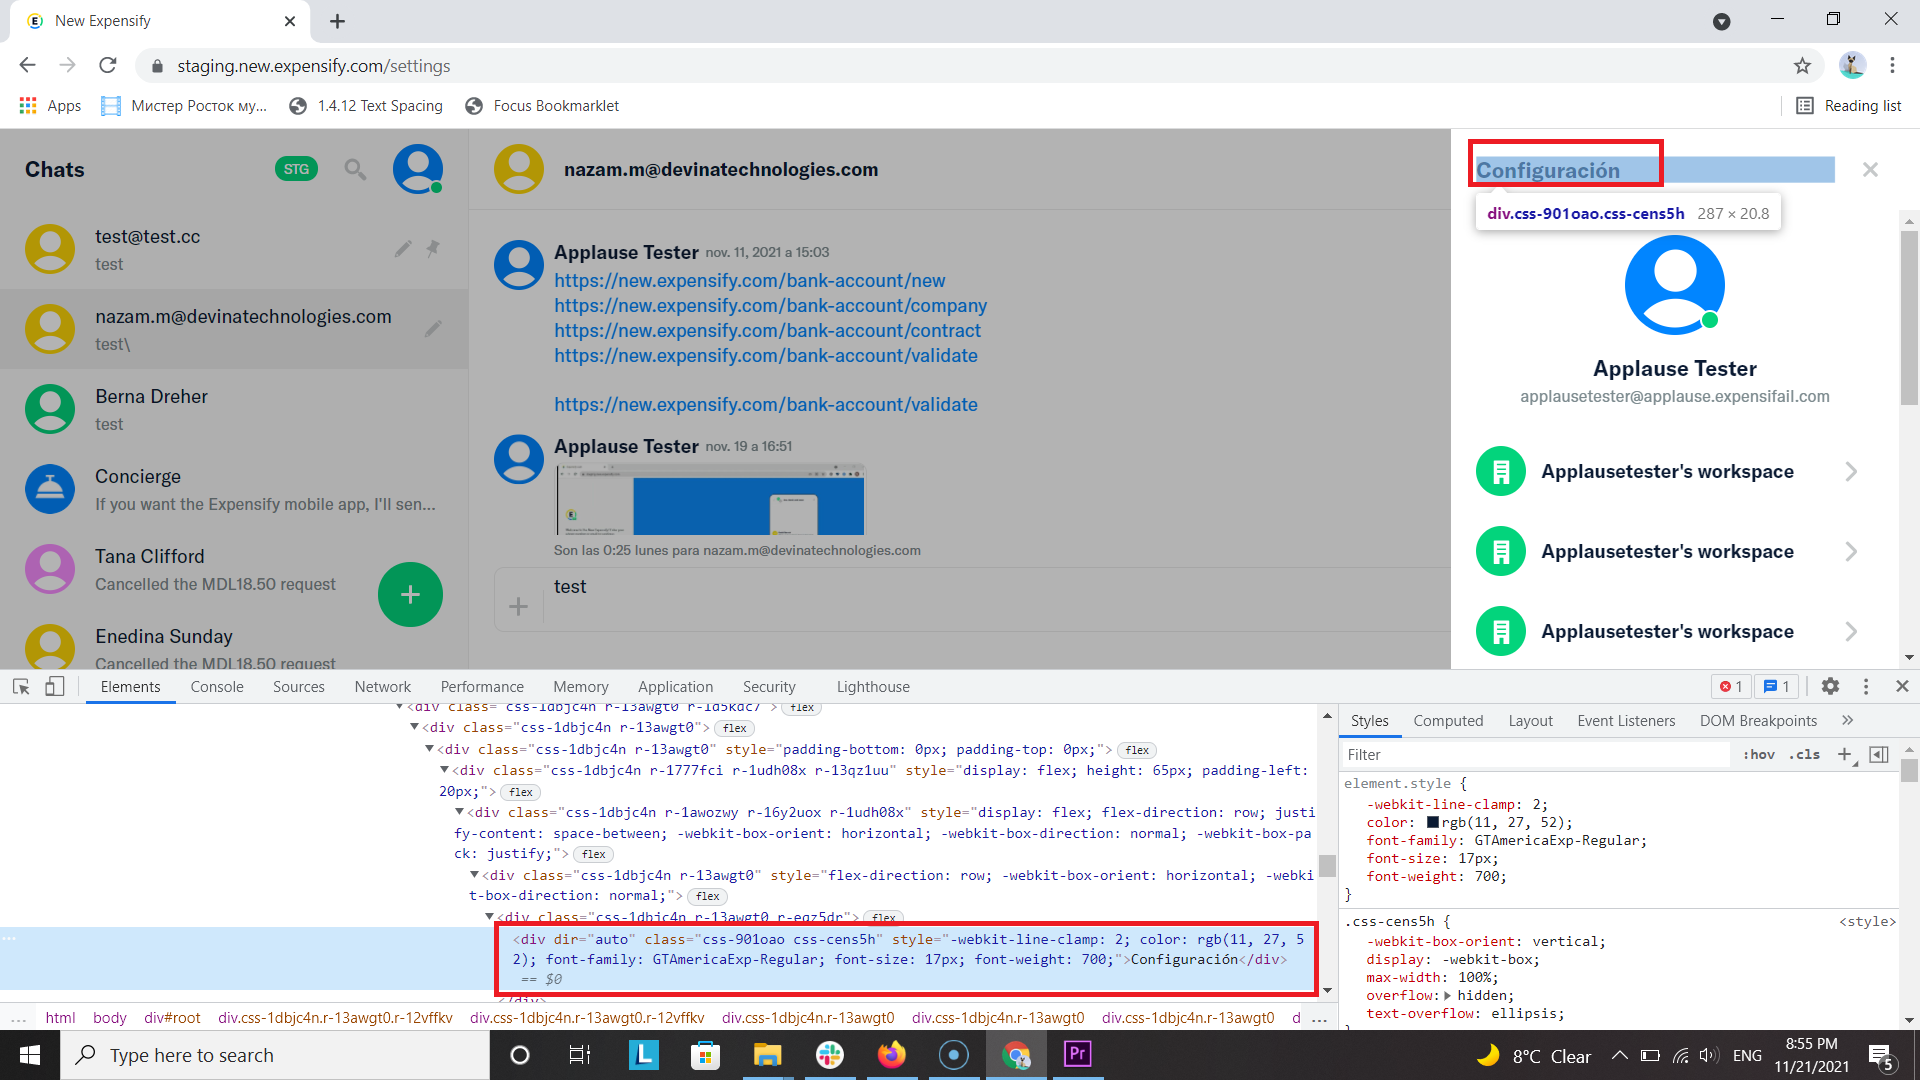This screenshot has width=1920, height=1080.
Task: Click the profile avatar in Chats header
Action: [418, 169]
